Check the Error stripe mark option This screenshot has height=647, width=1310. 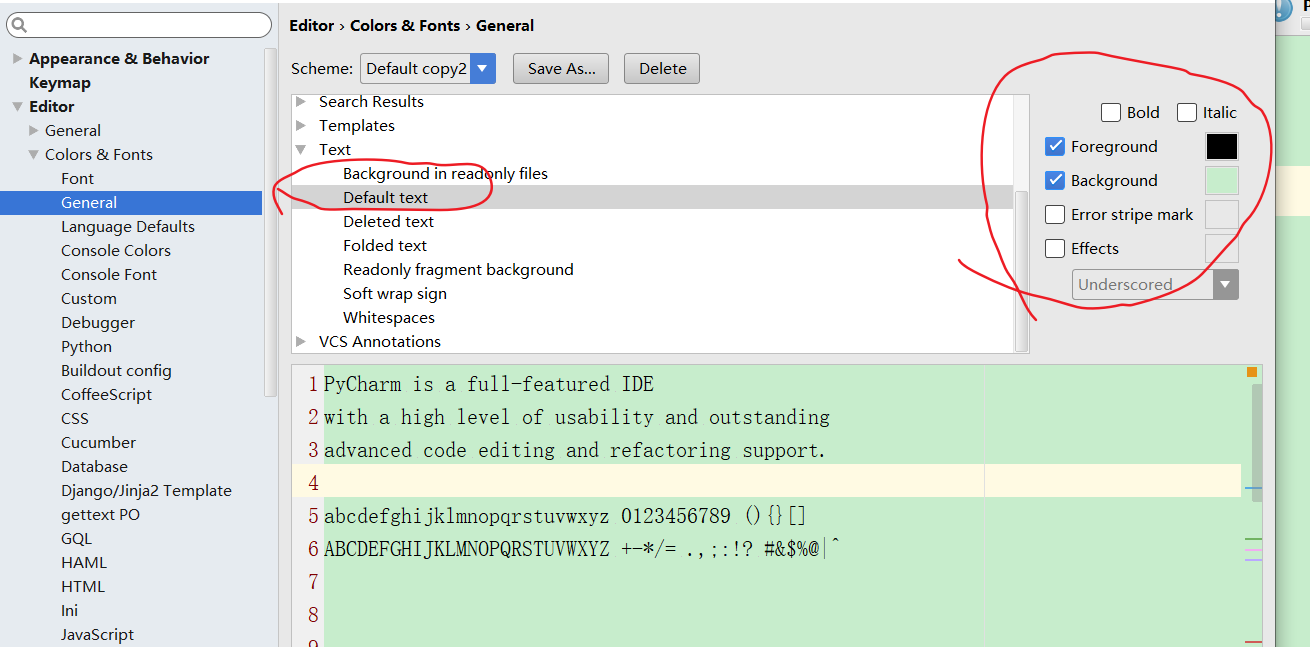1055,214
